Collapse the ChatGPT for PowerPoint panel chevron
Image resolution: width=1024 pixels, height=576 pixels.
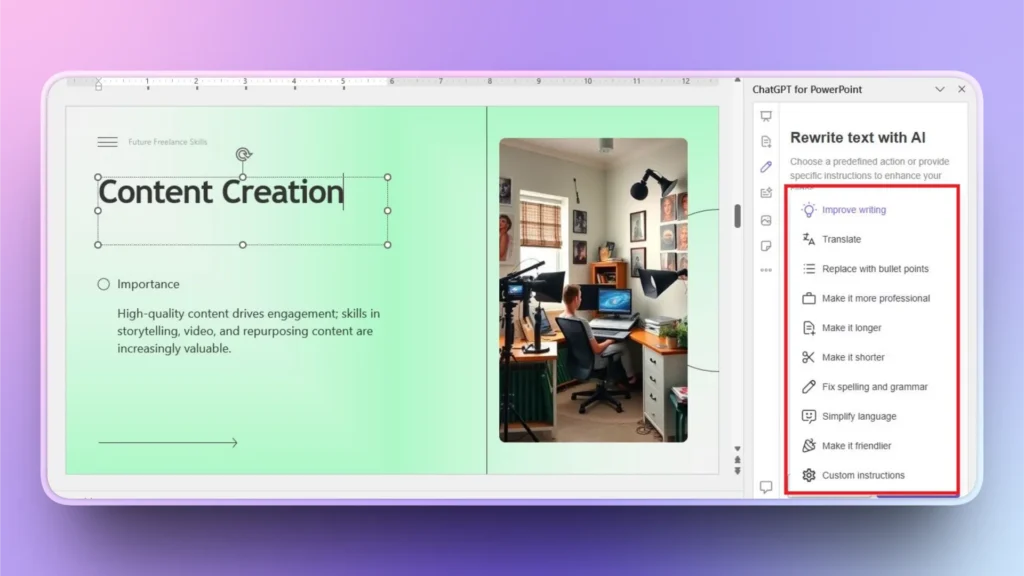[x=941, y=88]
